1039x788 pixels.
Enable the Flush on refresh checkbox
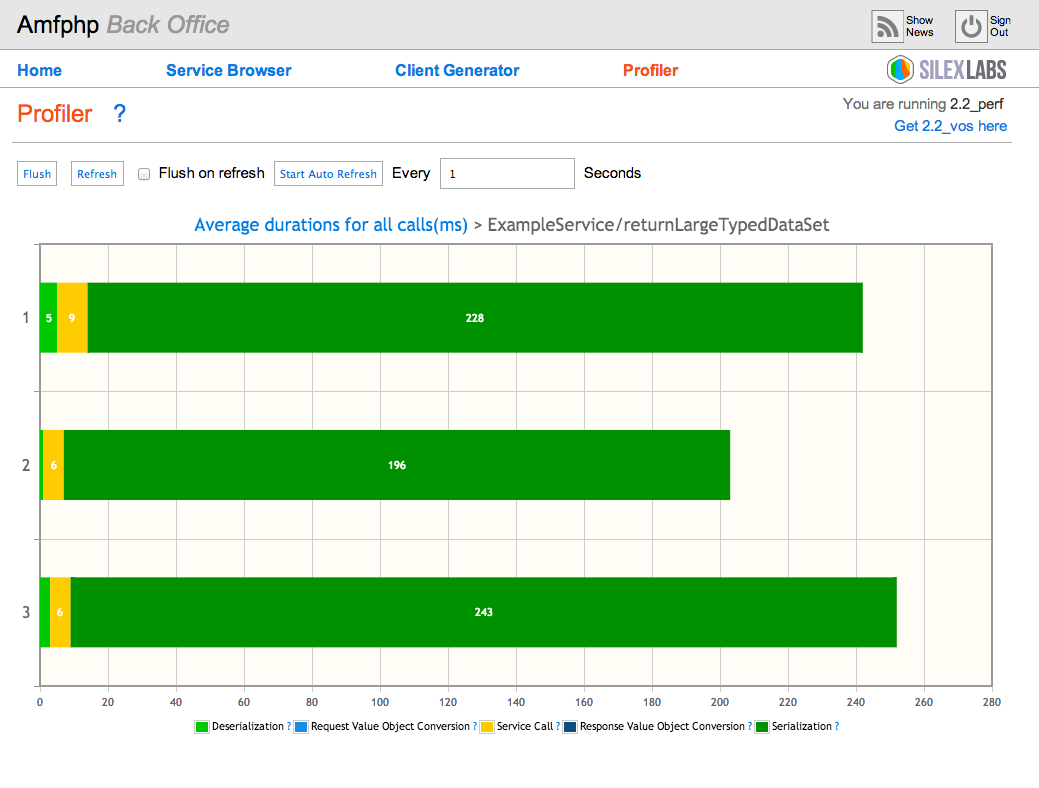(x=144, y=174)
